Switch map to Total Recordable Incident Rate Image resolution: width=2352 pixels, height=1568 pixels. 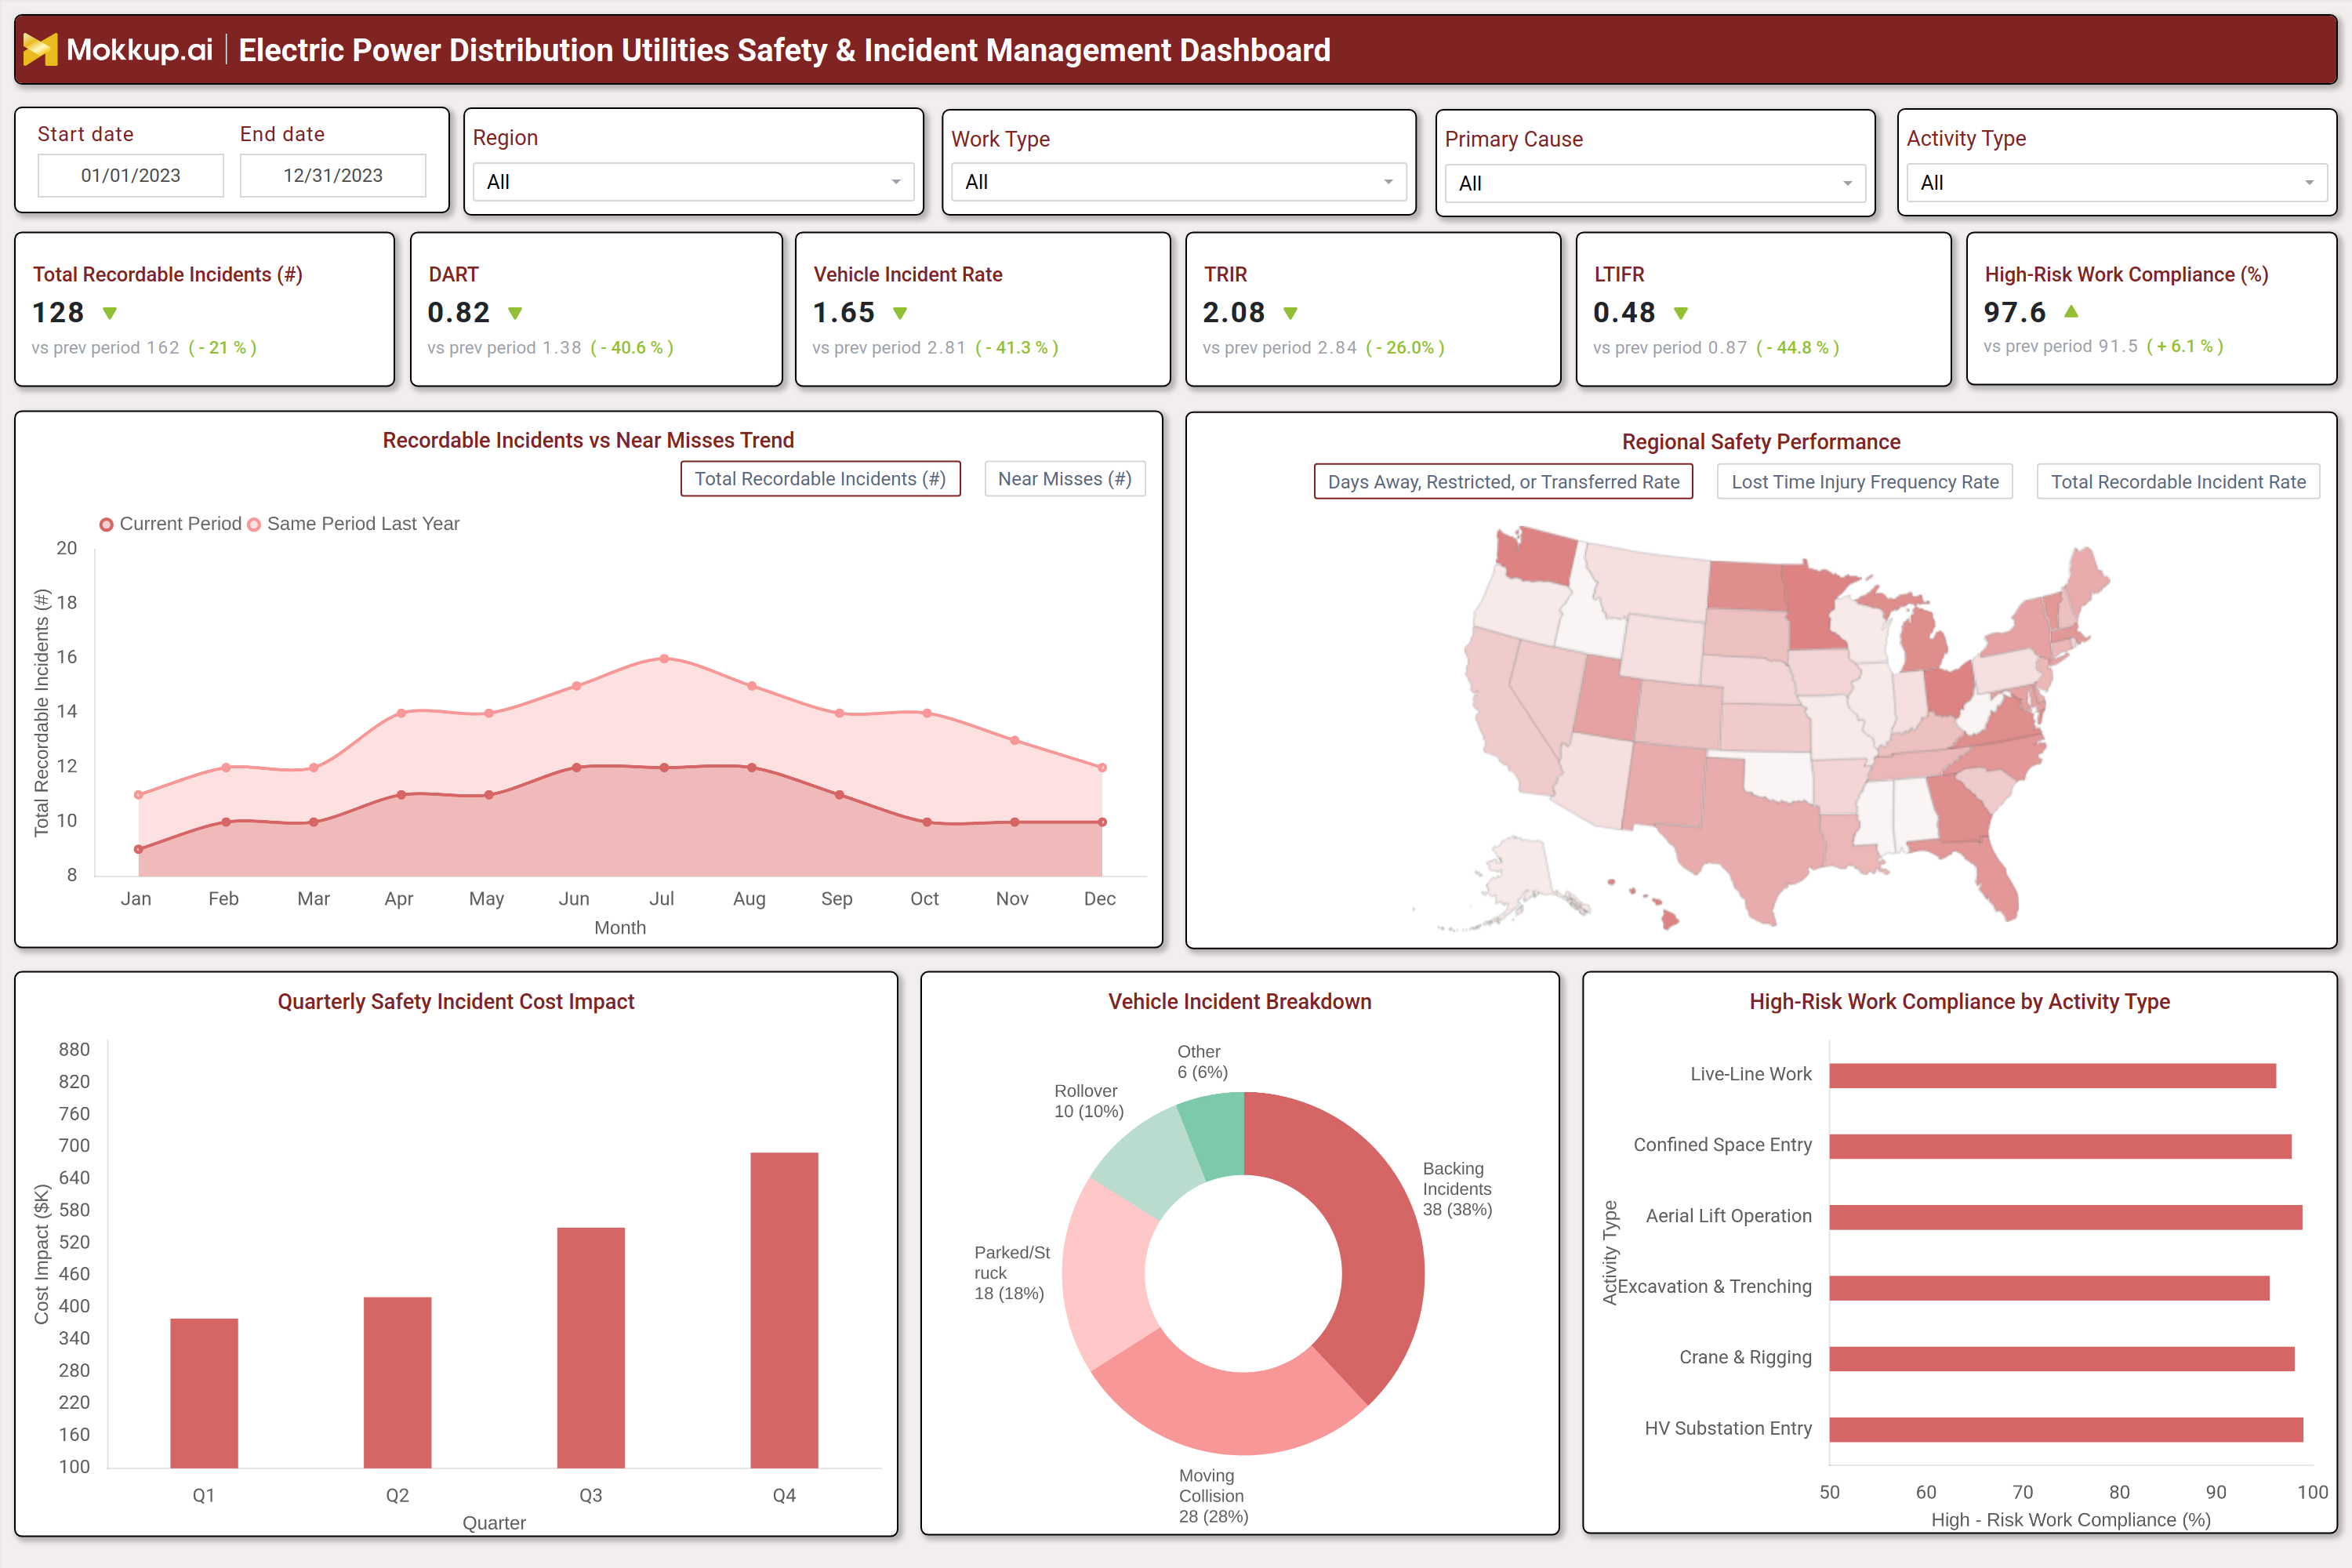(2178, 482)
